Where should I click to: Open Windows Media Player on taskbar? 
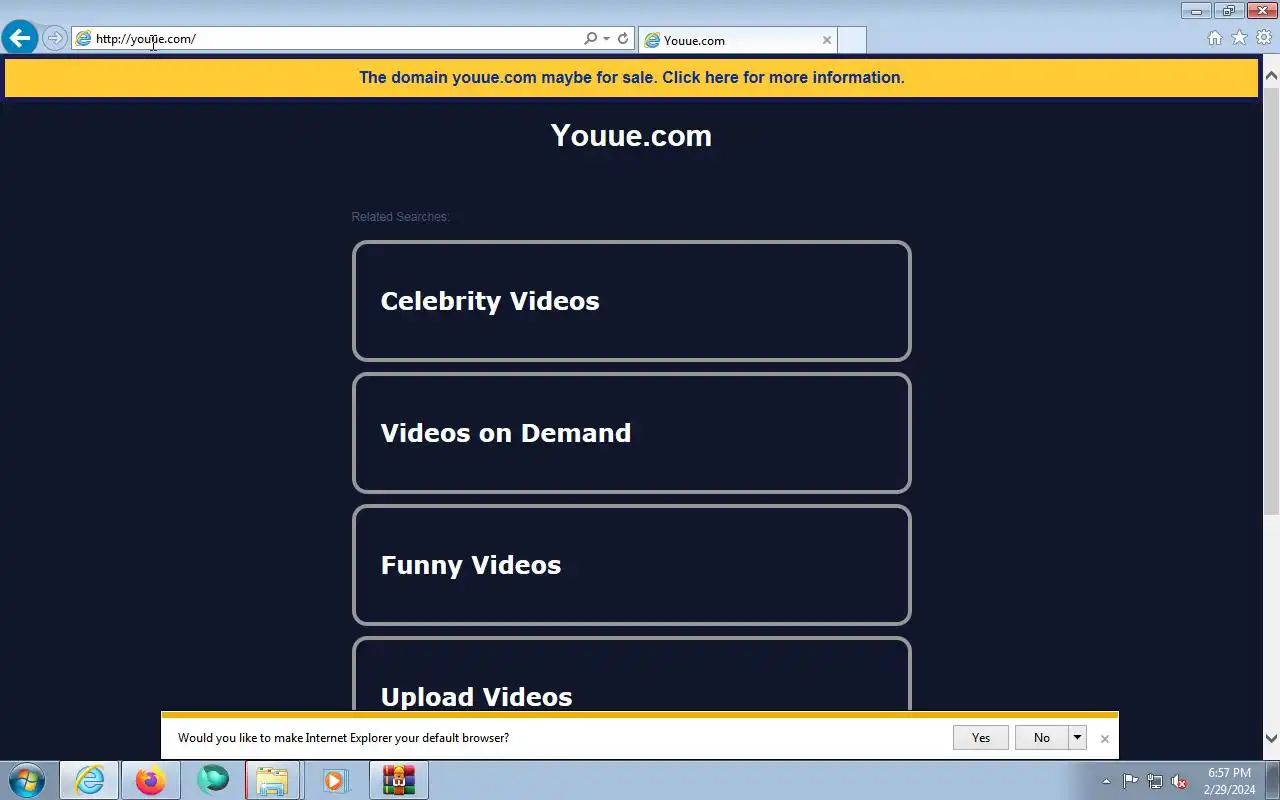click(x=336, y=780)
